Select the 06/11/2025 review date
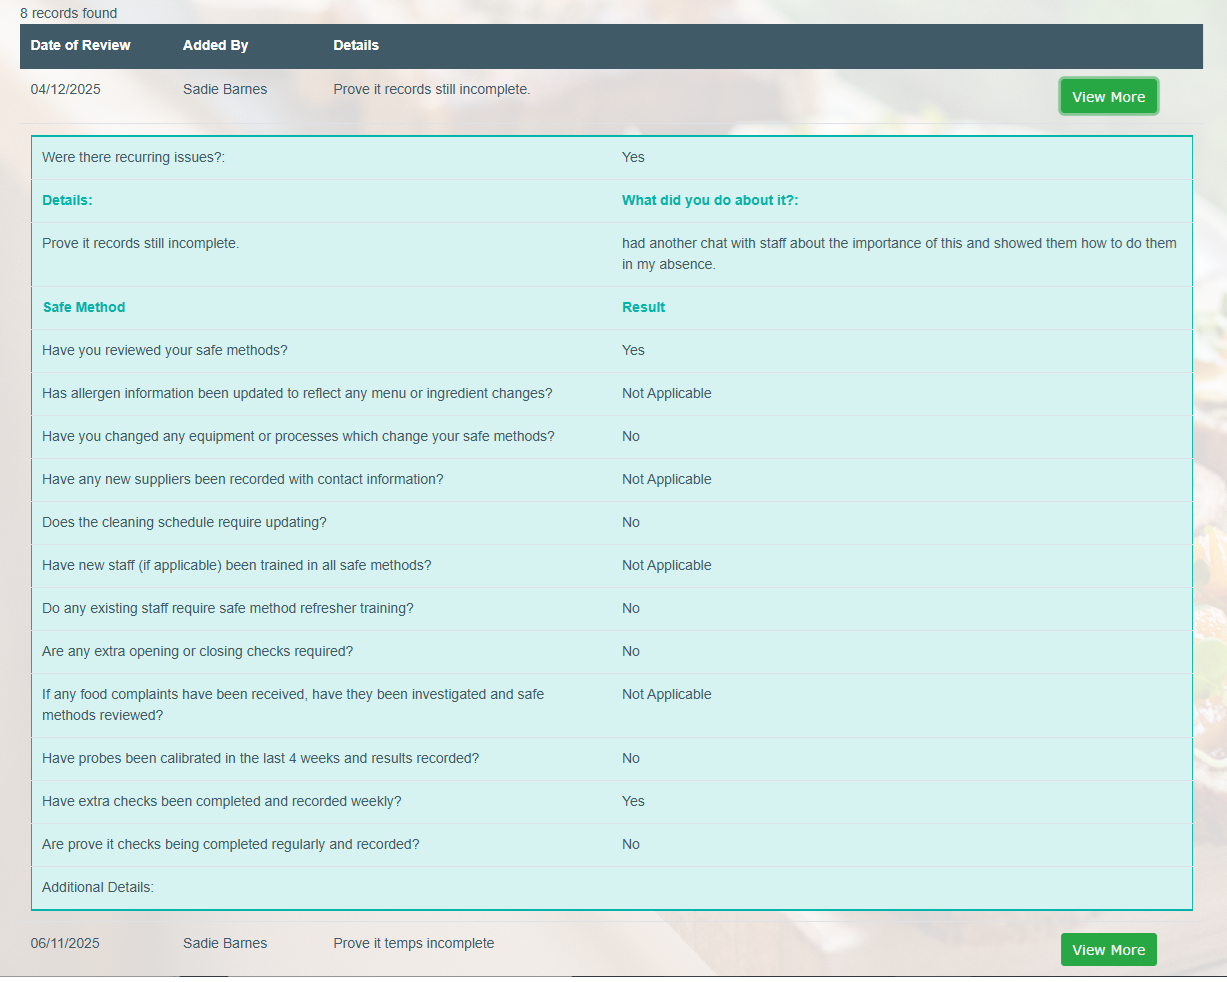1227x982 pixels. pos(65,943)
